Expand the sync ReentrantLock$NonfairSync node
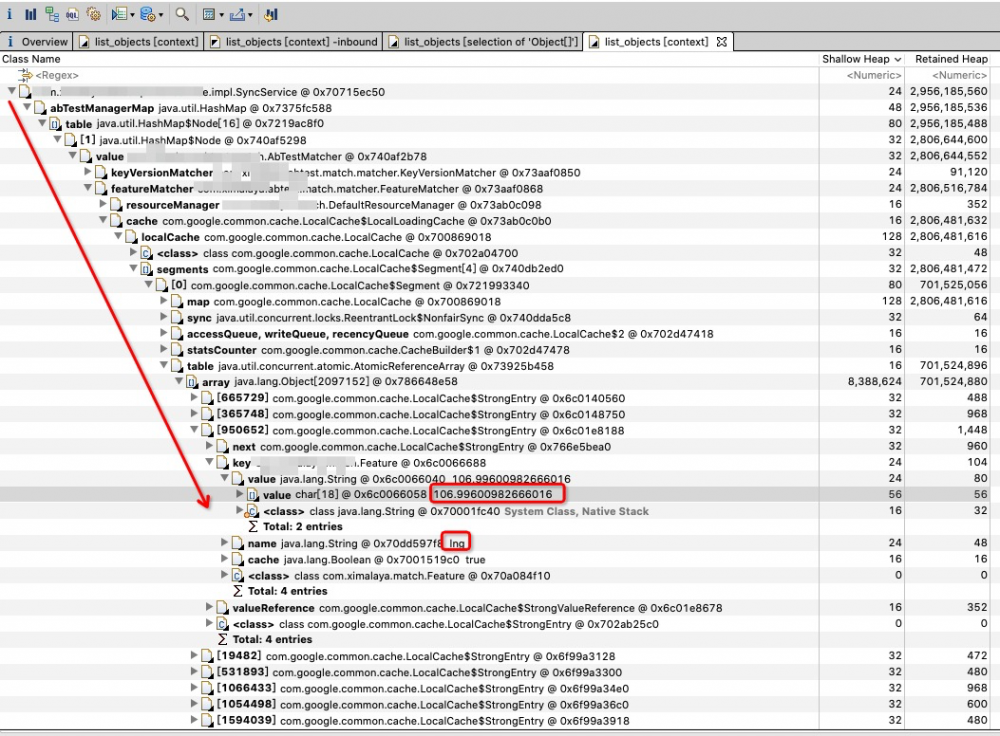 click(x=163, y=317)
